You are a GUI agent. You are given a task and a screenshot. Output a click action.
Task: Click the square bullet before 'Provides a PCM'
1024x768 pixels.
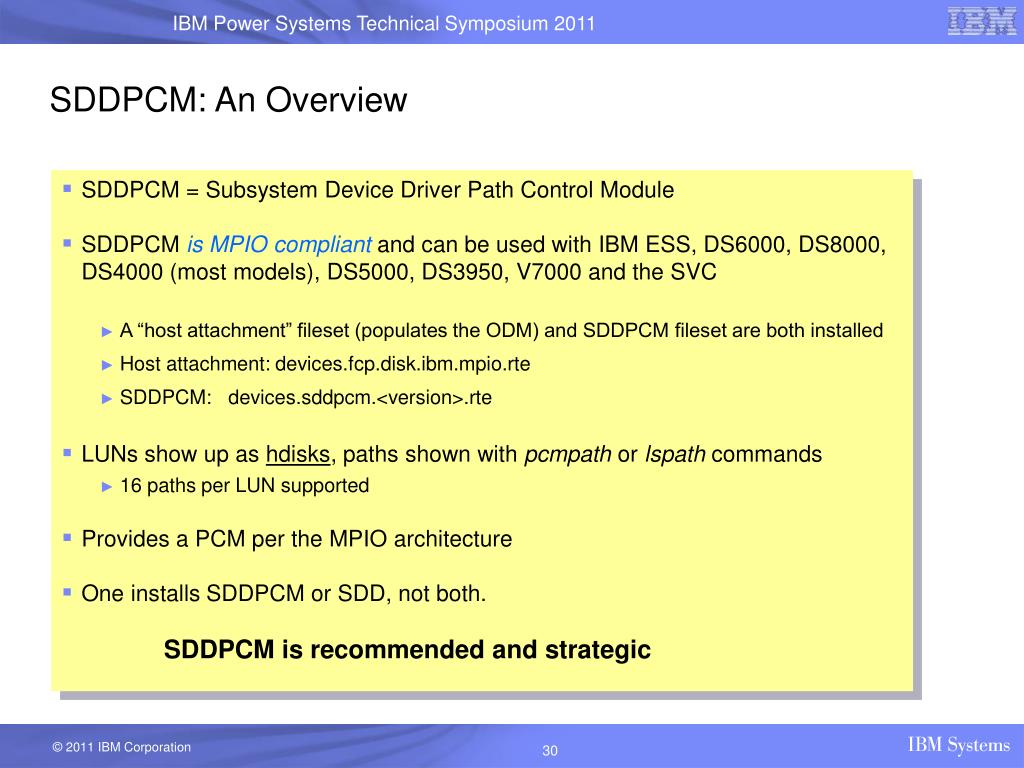click(x=67, y=537)
